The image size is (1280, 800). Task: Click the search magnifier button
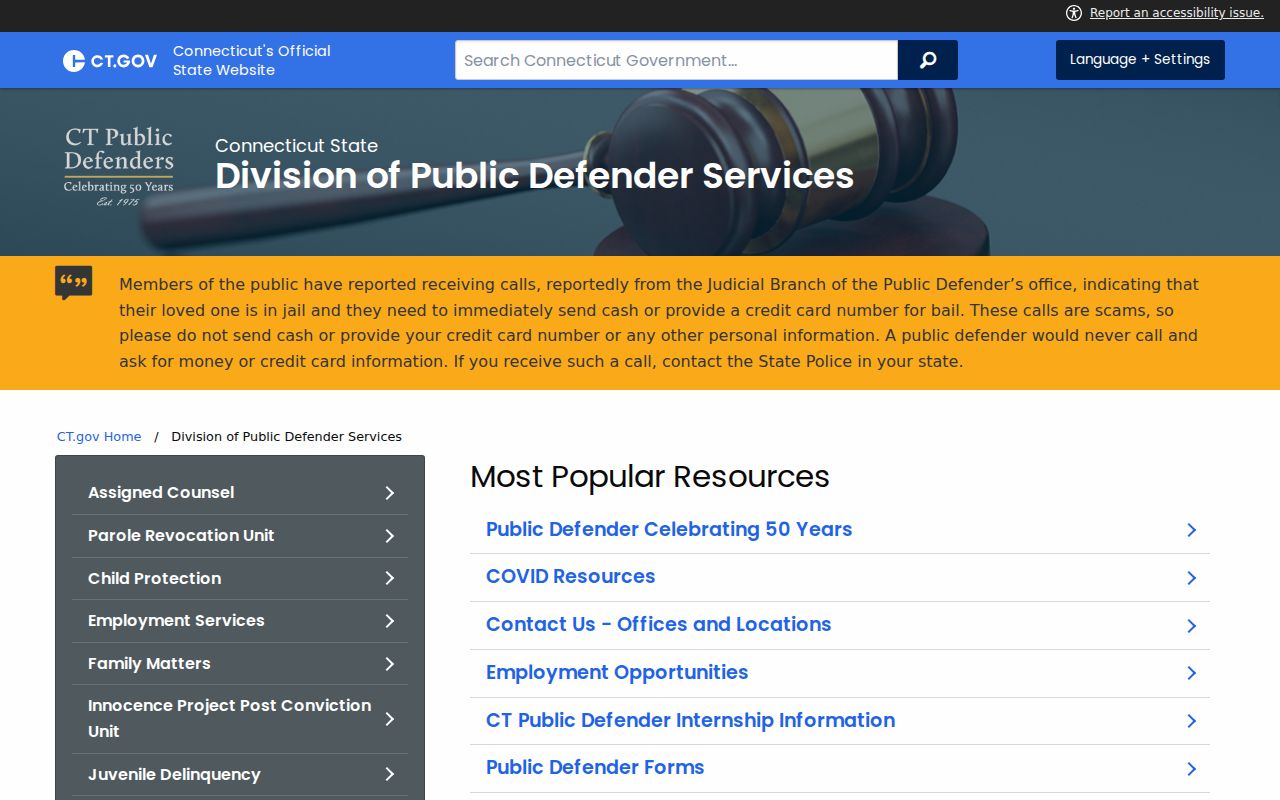pos(928,60)
